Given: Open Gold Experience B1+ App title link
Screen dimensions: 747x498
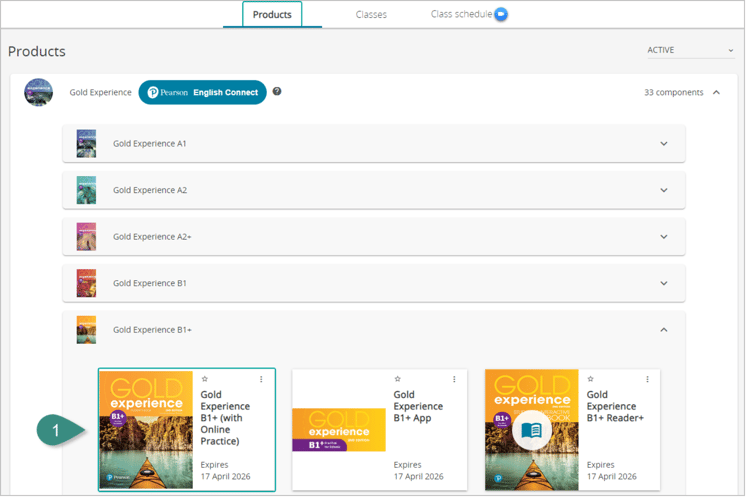Looking at the screenshot, I should click(418, 407).
